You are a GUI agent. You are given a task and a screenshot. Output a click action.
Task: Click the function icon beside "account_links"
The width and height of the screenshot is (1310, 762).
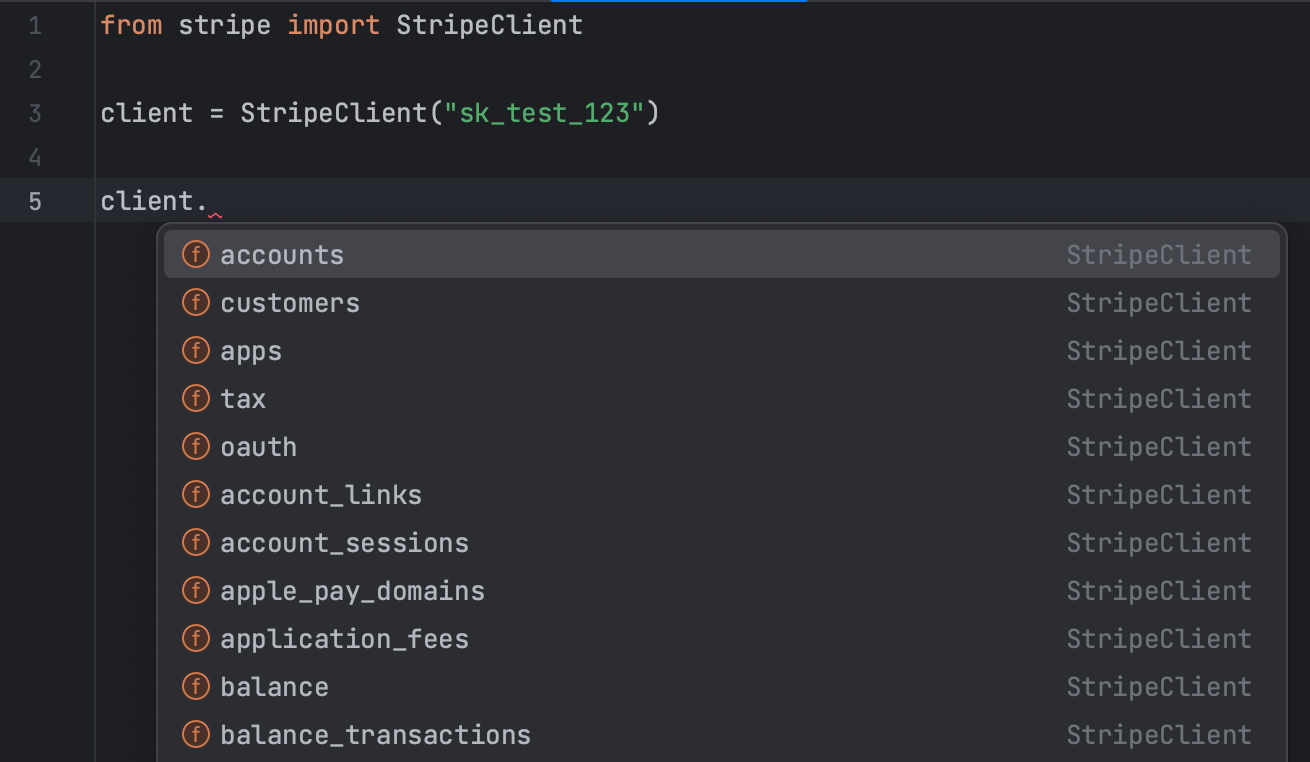(x=196, y=494)
